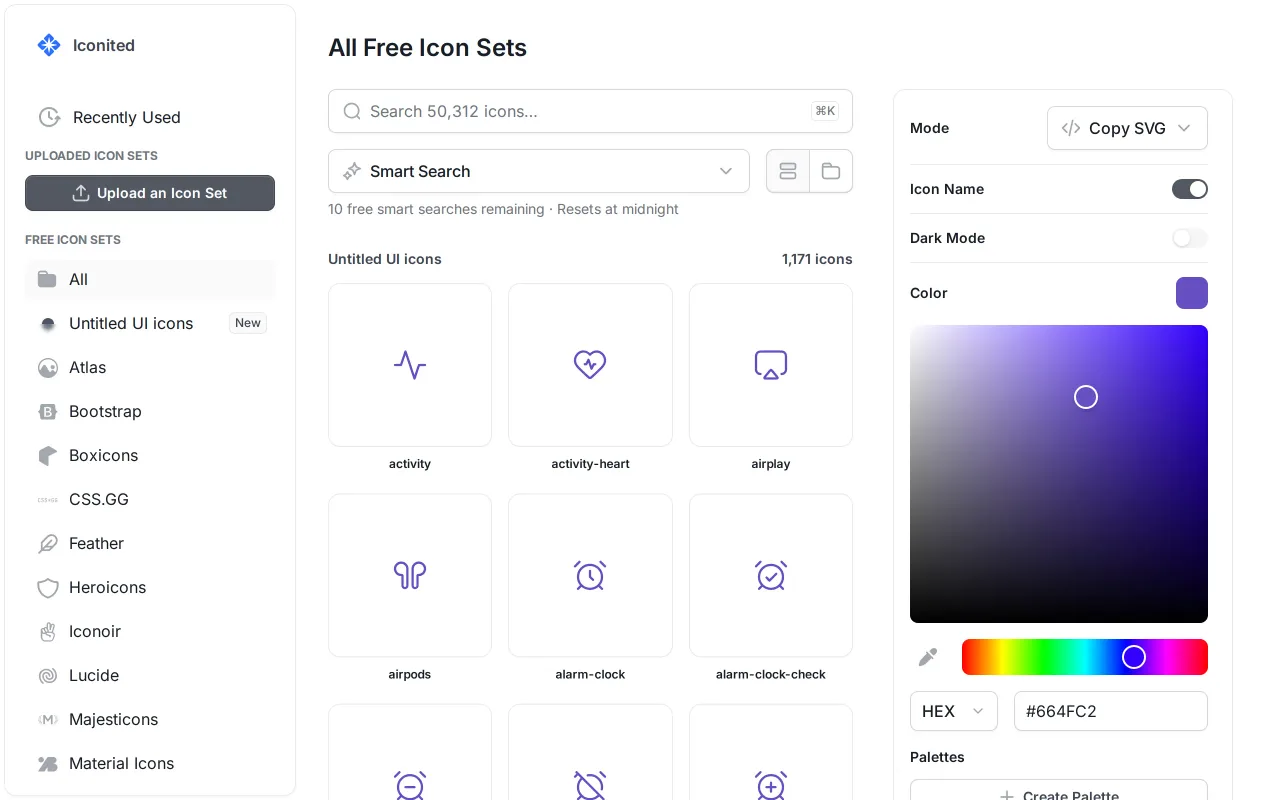The width and height of the screenshot is (1280, 800).
Task: Select the alarm clock off icon
Action: click(590, 752)
